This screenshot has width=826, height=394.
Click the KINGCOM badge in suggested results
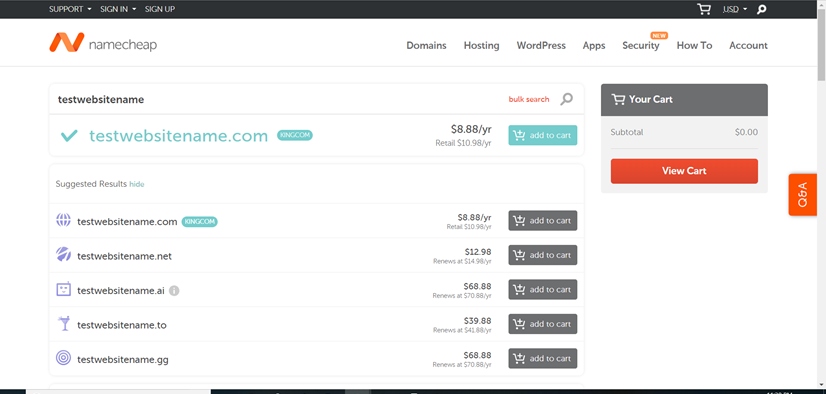click(200, 222)
